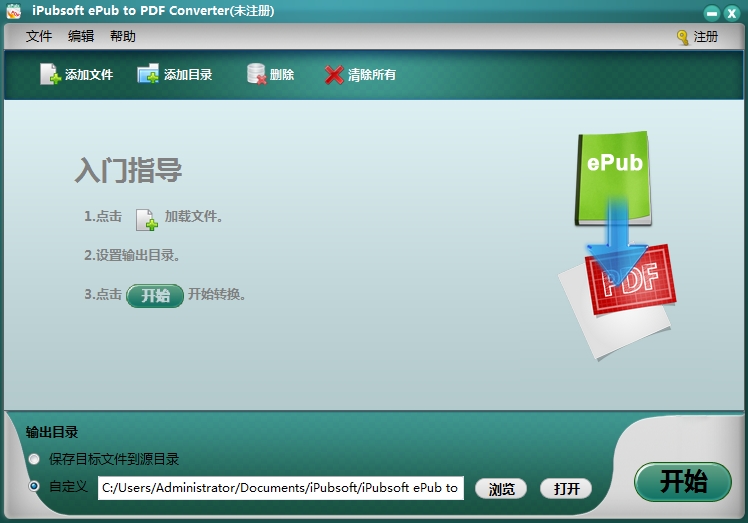The width and height of the screenshot is (748, 523).
Task: Open the 文件 menu
Action: tap(39, 36)
